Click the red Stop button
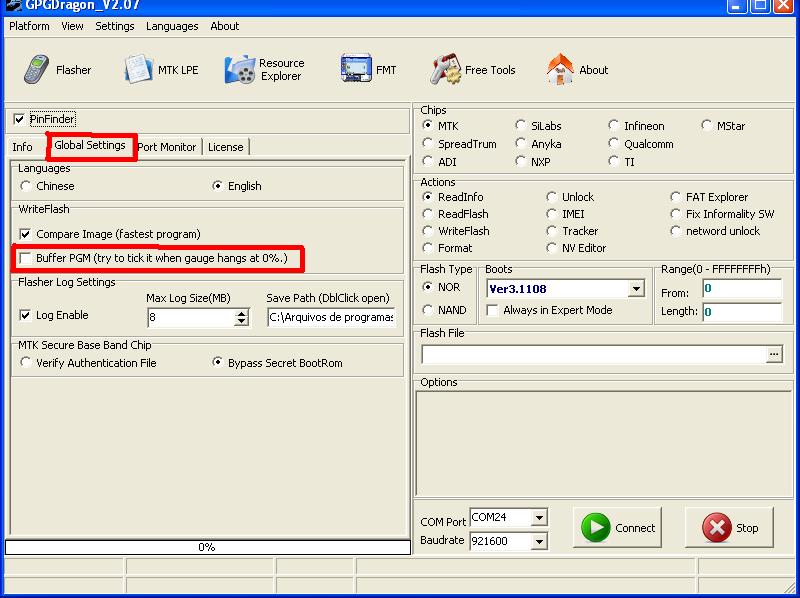Image resolution: width=800 pixels, height=598 pixels. coord(729,528)
